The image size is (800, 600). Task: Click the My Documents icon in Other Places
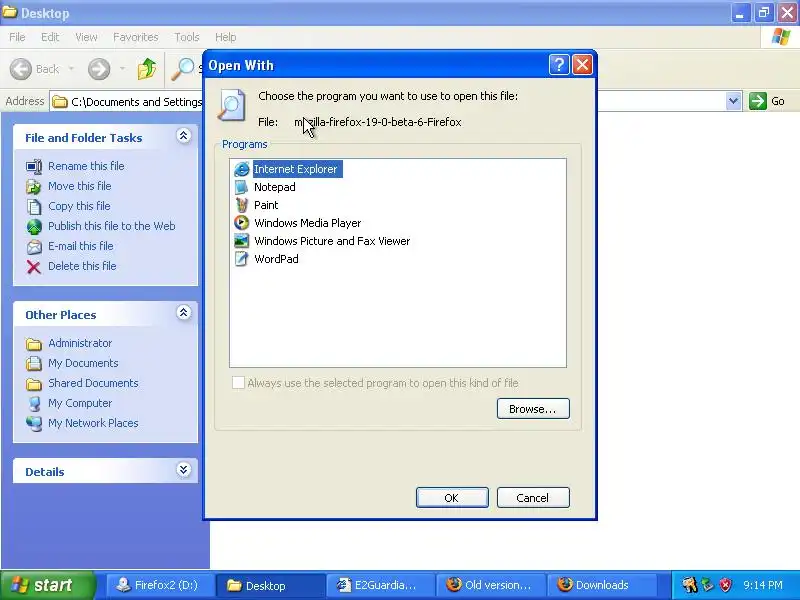point(34,363)
